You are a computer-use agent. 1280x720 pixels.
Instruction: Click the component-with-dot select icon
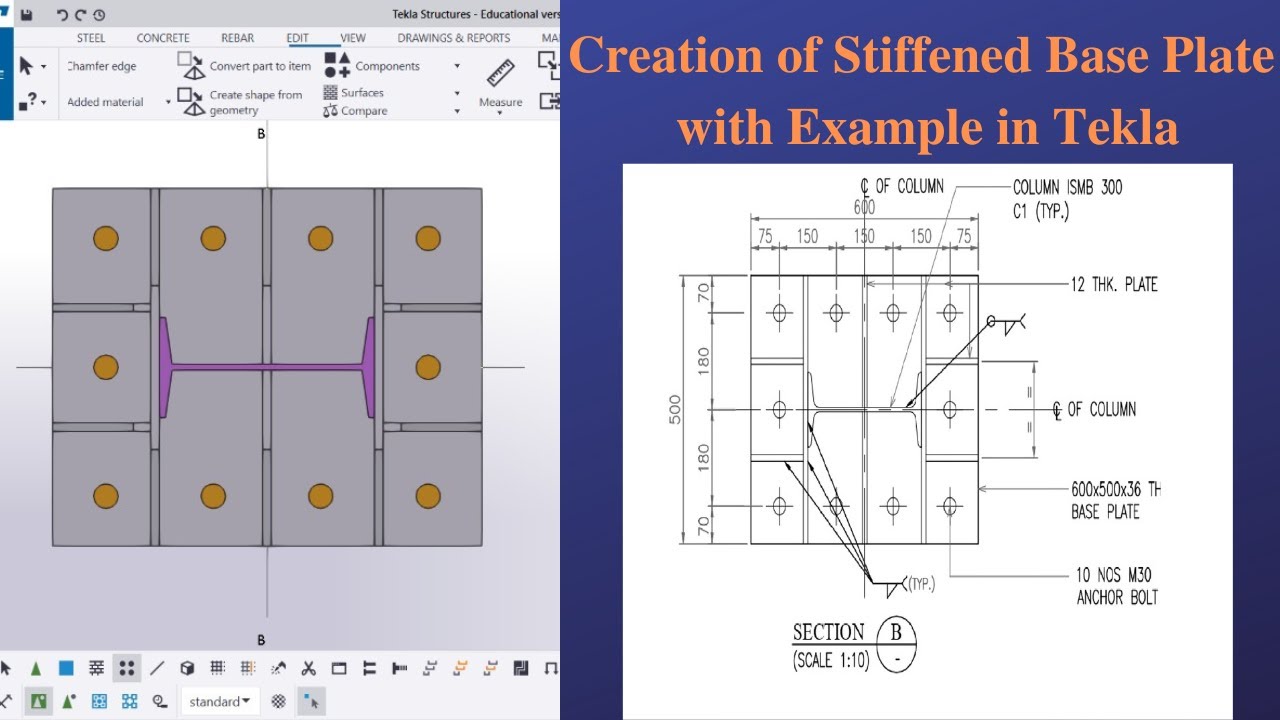tap(68, 701)
